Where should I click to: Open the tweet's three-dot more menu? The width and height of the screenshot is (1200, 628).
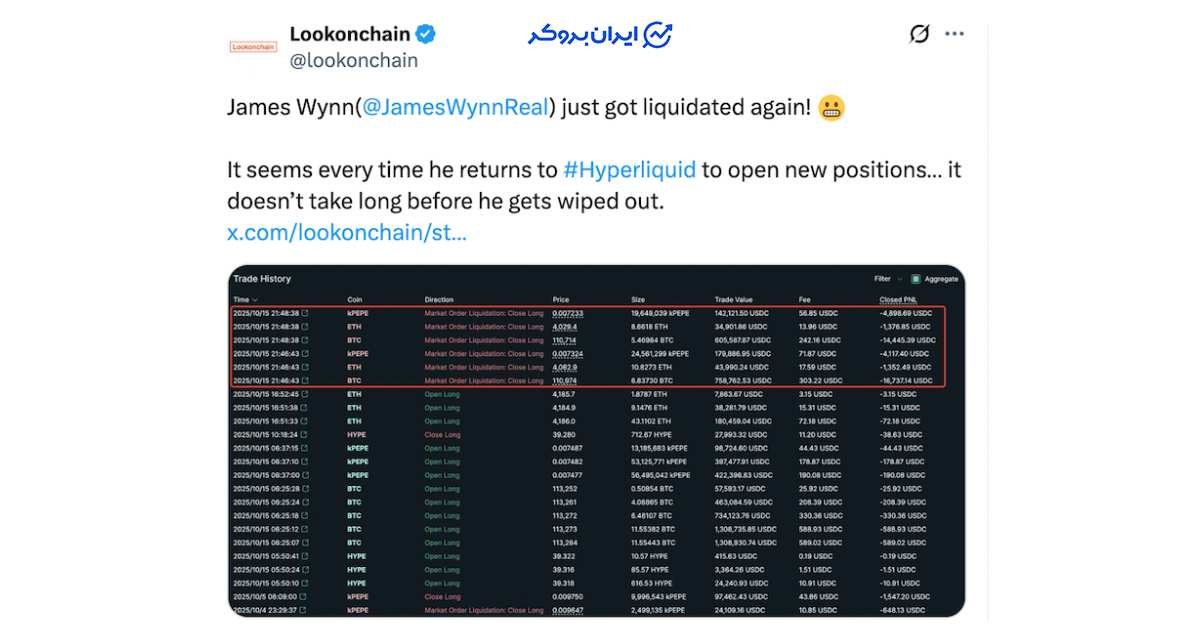[x=955, y=34]
